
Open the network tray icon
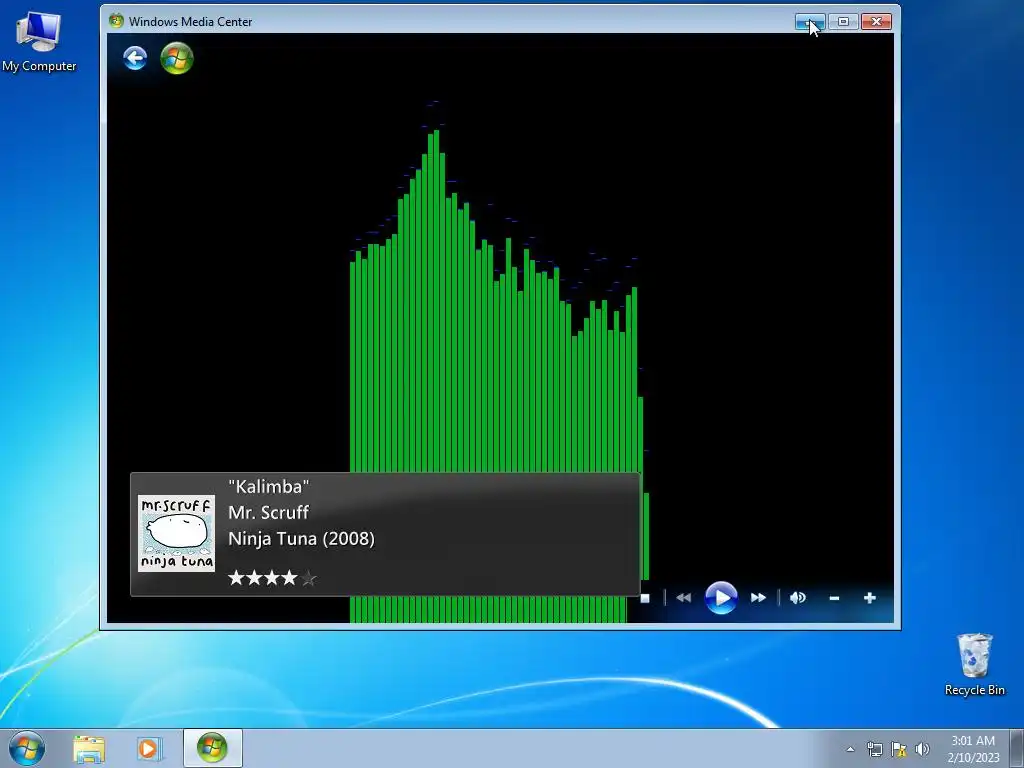point(874,749)
